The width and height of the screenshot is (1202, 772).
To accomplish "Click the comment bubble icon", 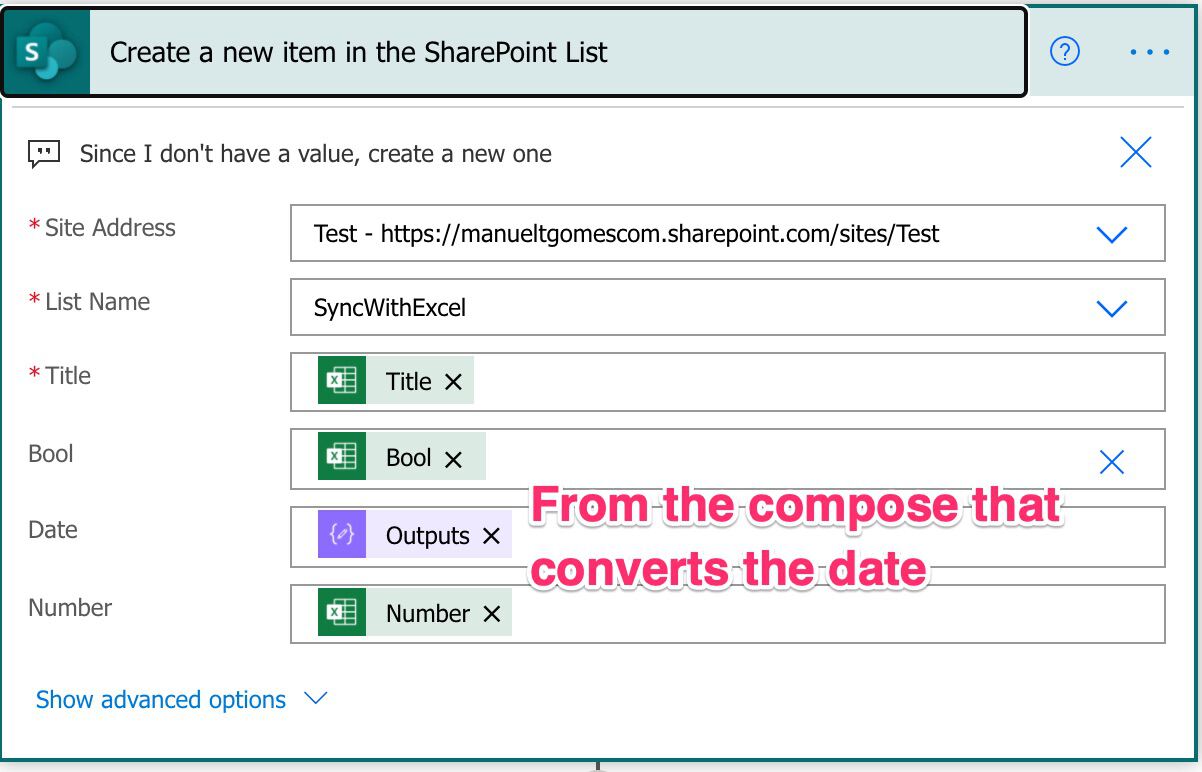I will click(42, 152).
